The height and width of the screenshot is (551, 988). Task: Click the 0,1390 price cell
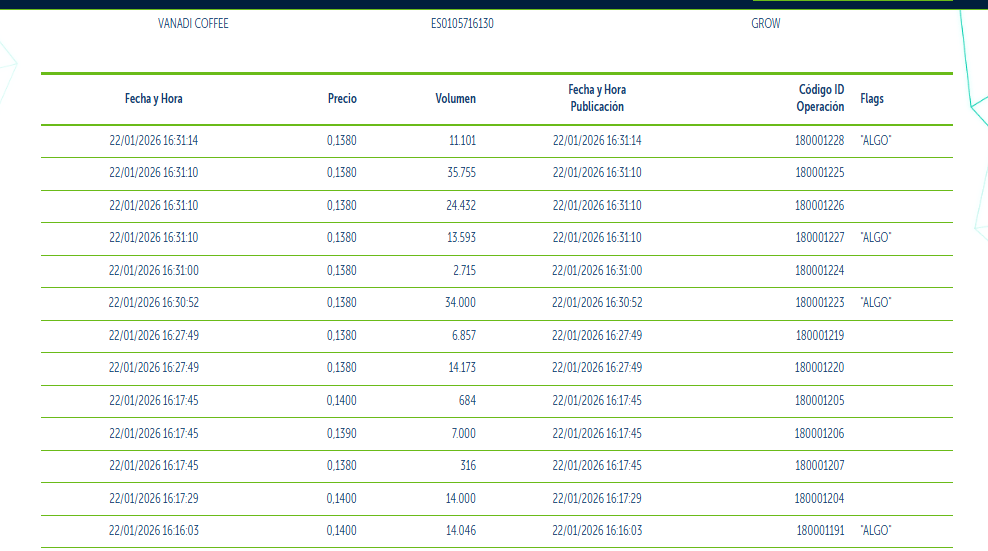click(342, 434)
